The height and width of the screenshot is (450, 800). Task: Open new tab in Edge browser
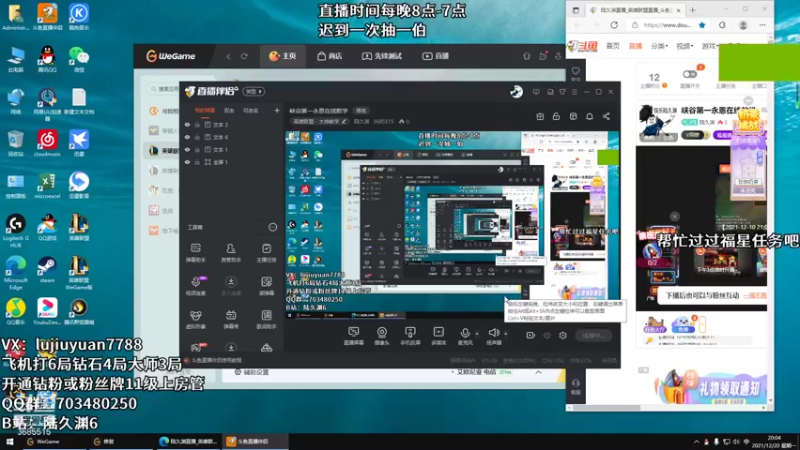692,10
